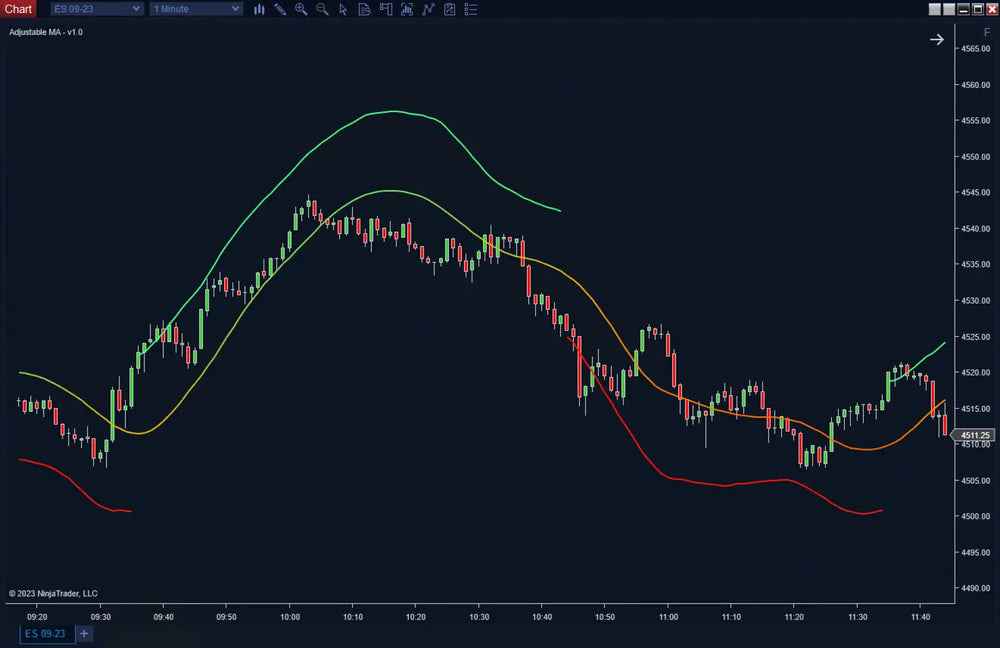Click the right arrow scroll-to-latest button
Image resolution: width=1000 pixels, height=648 pixels.
(936, 39)
